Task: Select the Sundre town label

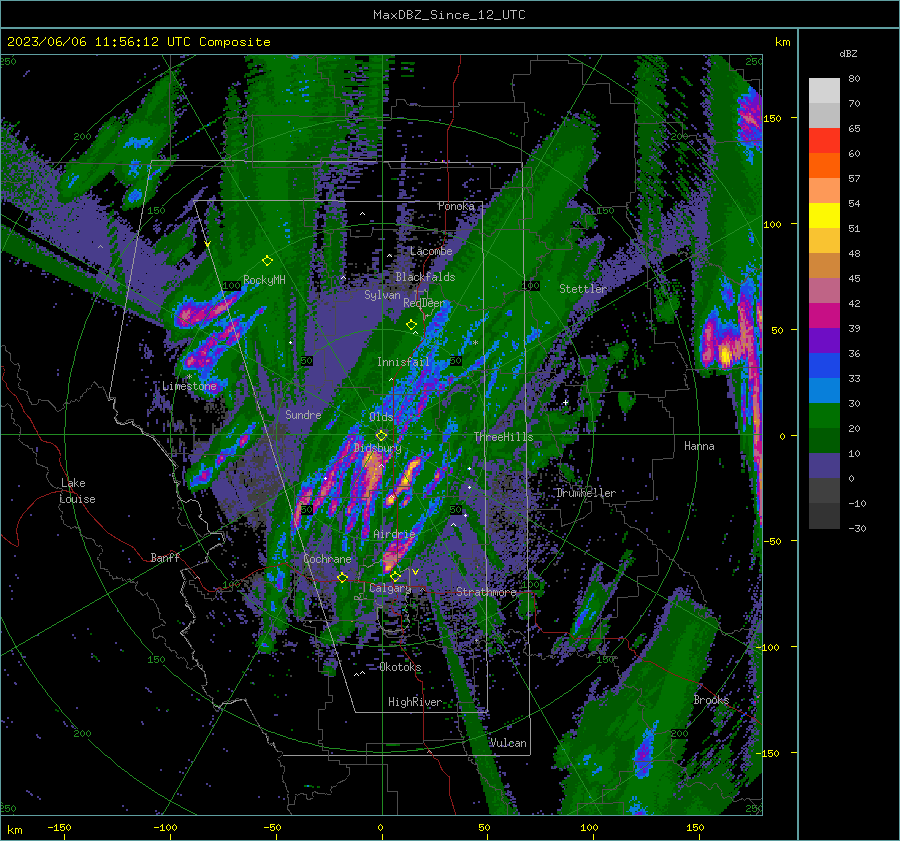Action: [303, 414]
